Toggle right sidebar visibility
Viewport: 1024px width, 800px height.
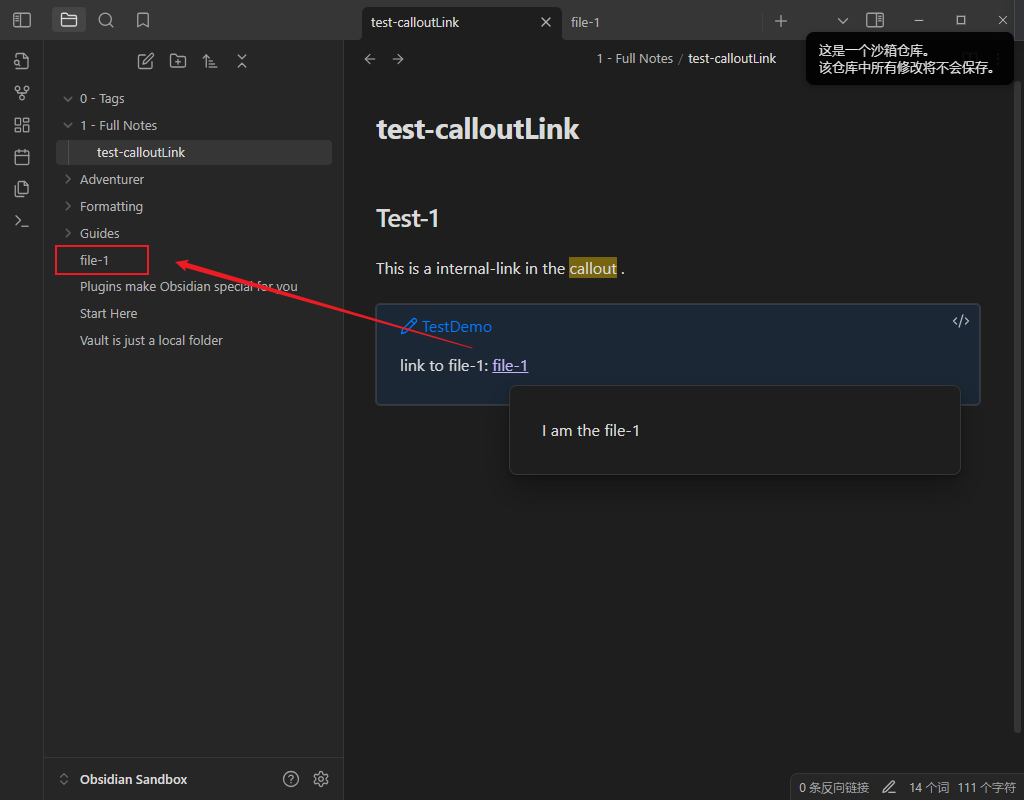(875, 20)
